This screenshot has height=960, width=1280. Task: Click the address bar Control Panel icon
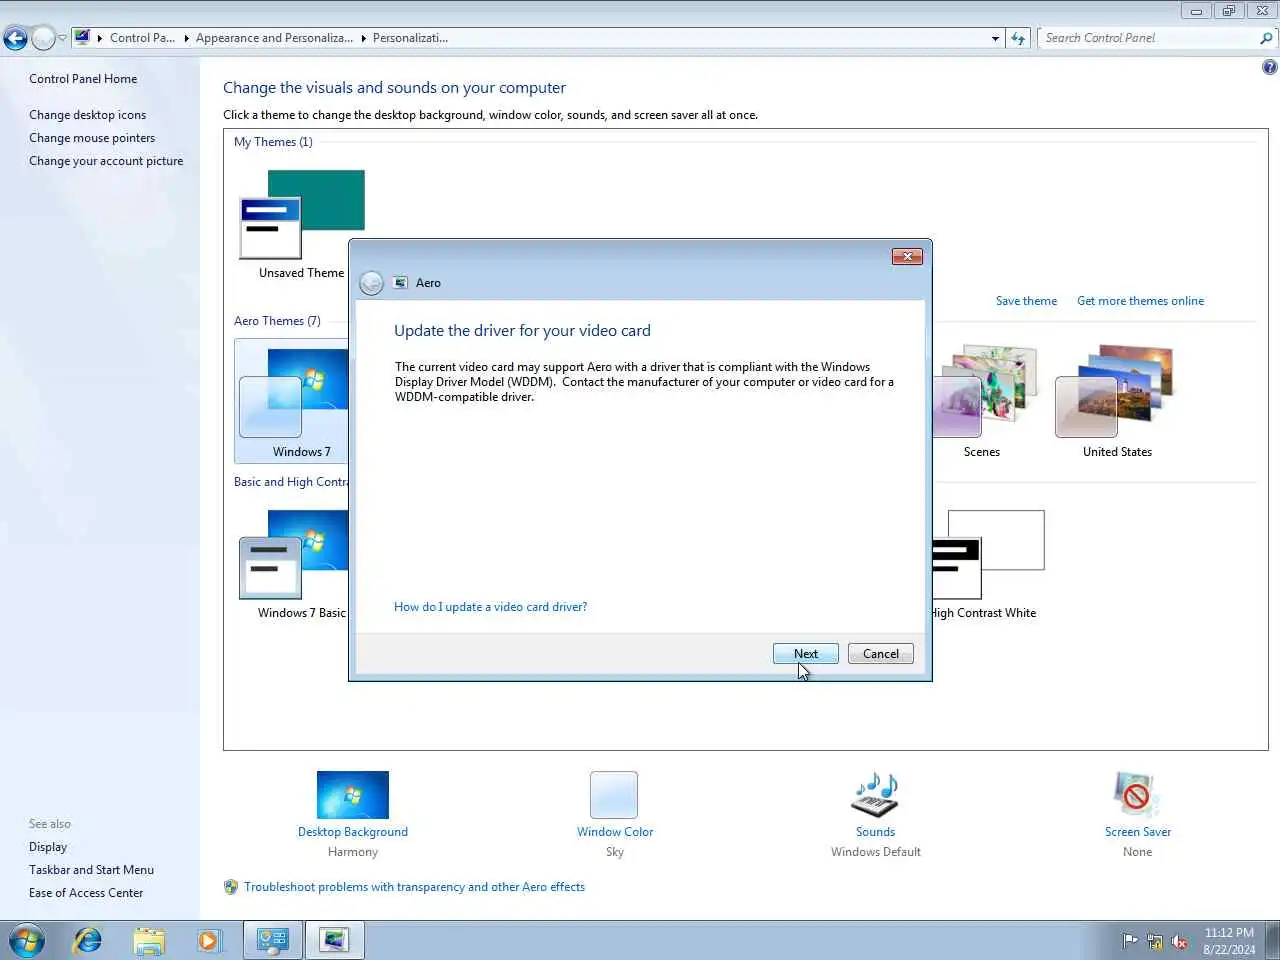(83, 38)
